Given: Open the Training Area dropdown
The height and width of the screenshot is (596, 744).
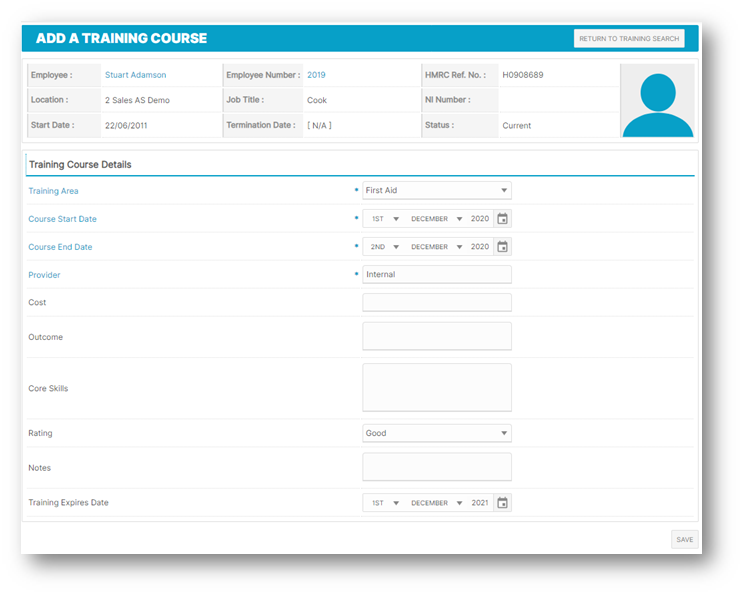Looking at the screenshot, I should [437, 190].
